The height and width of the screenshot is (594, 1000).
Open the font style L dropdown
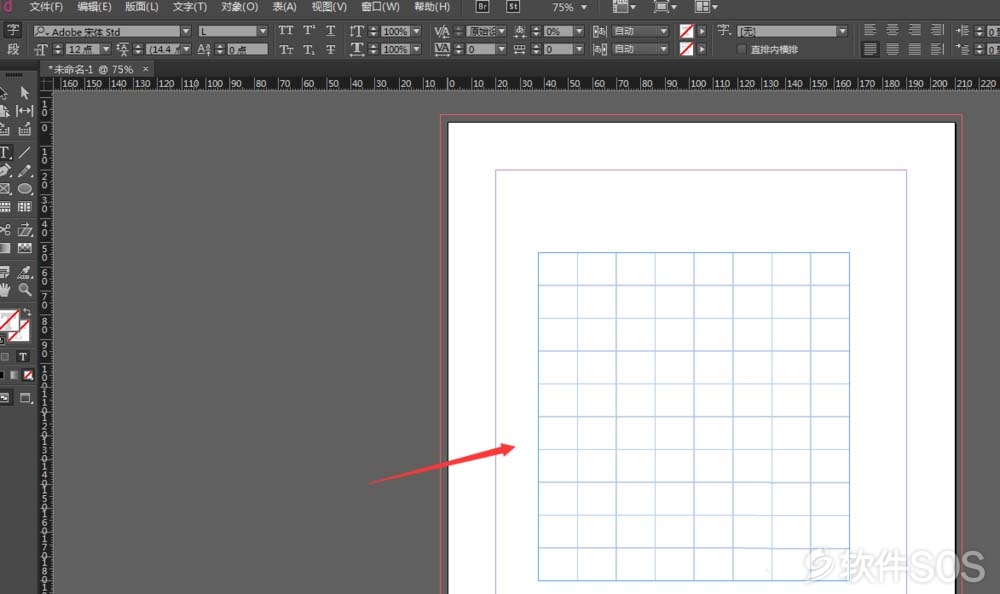click(x=262, y=31)
